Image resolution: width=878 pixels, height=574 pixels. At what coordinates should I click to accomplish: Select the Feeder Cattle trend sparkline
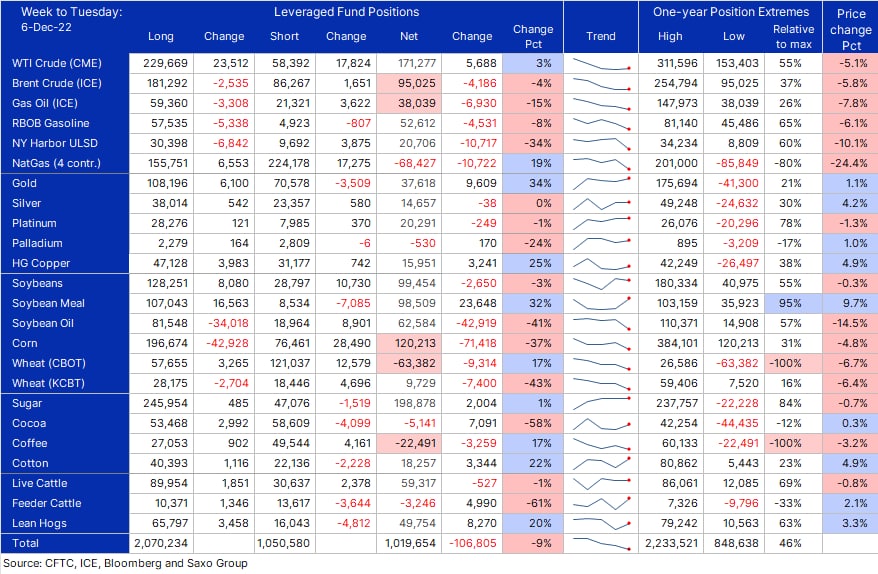[x=601, y=503]
